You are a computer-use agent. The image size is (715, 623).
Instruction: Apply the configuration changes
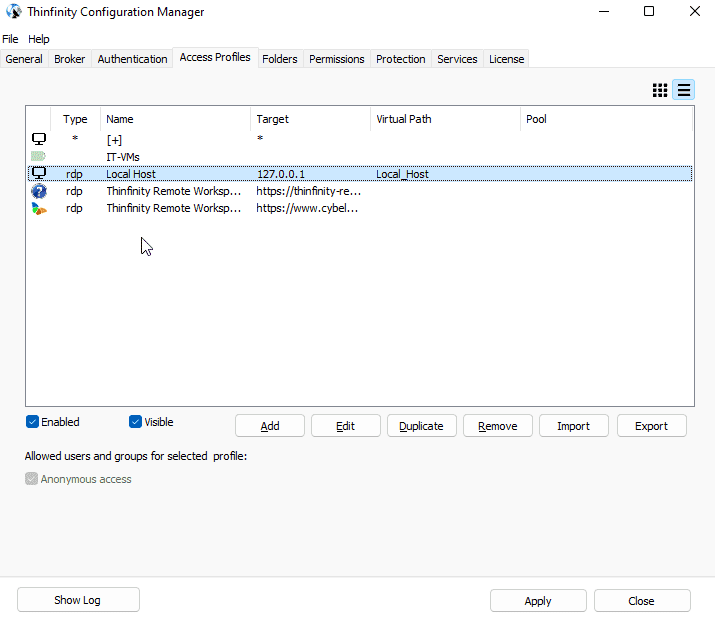pyautogui.click(x=538, y=601)
